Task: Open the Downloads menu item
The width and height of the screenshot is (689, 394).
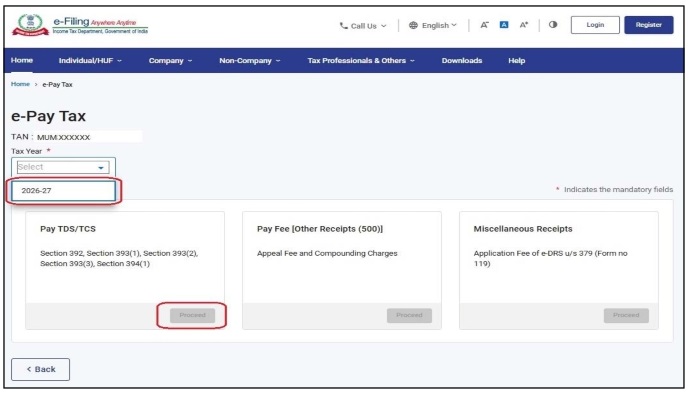Action: (462, 61)
